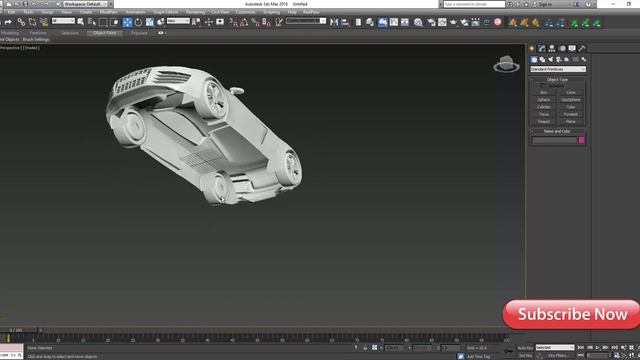Screen dimensions: 640x360
Task: Create a Box primitive
Action: 544,93
